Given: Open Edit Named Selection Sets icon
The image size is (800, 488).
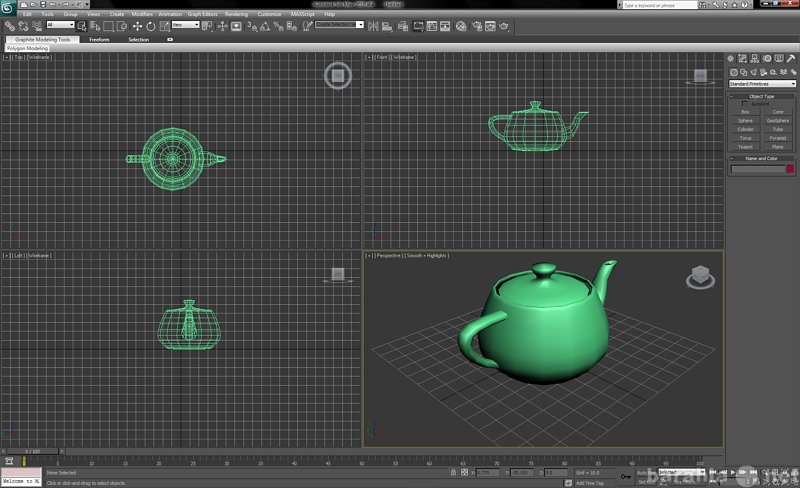Looking at the screenshot, I should (x=307, y=26).
